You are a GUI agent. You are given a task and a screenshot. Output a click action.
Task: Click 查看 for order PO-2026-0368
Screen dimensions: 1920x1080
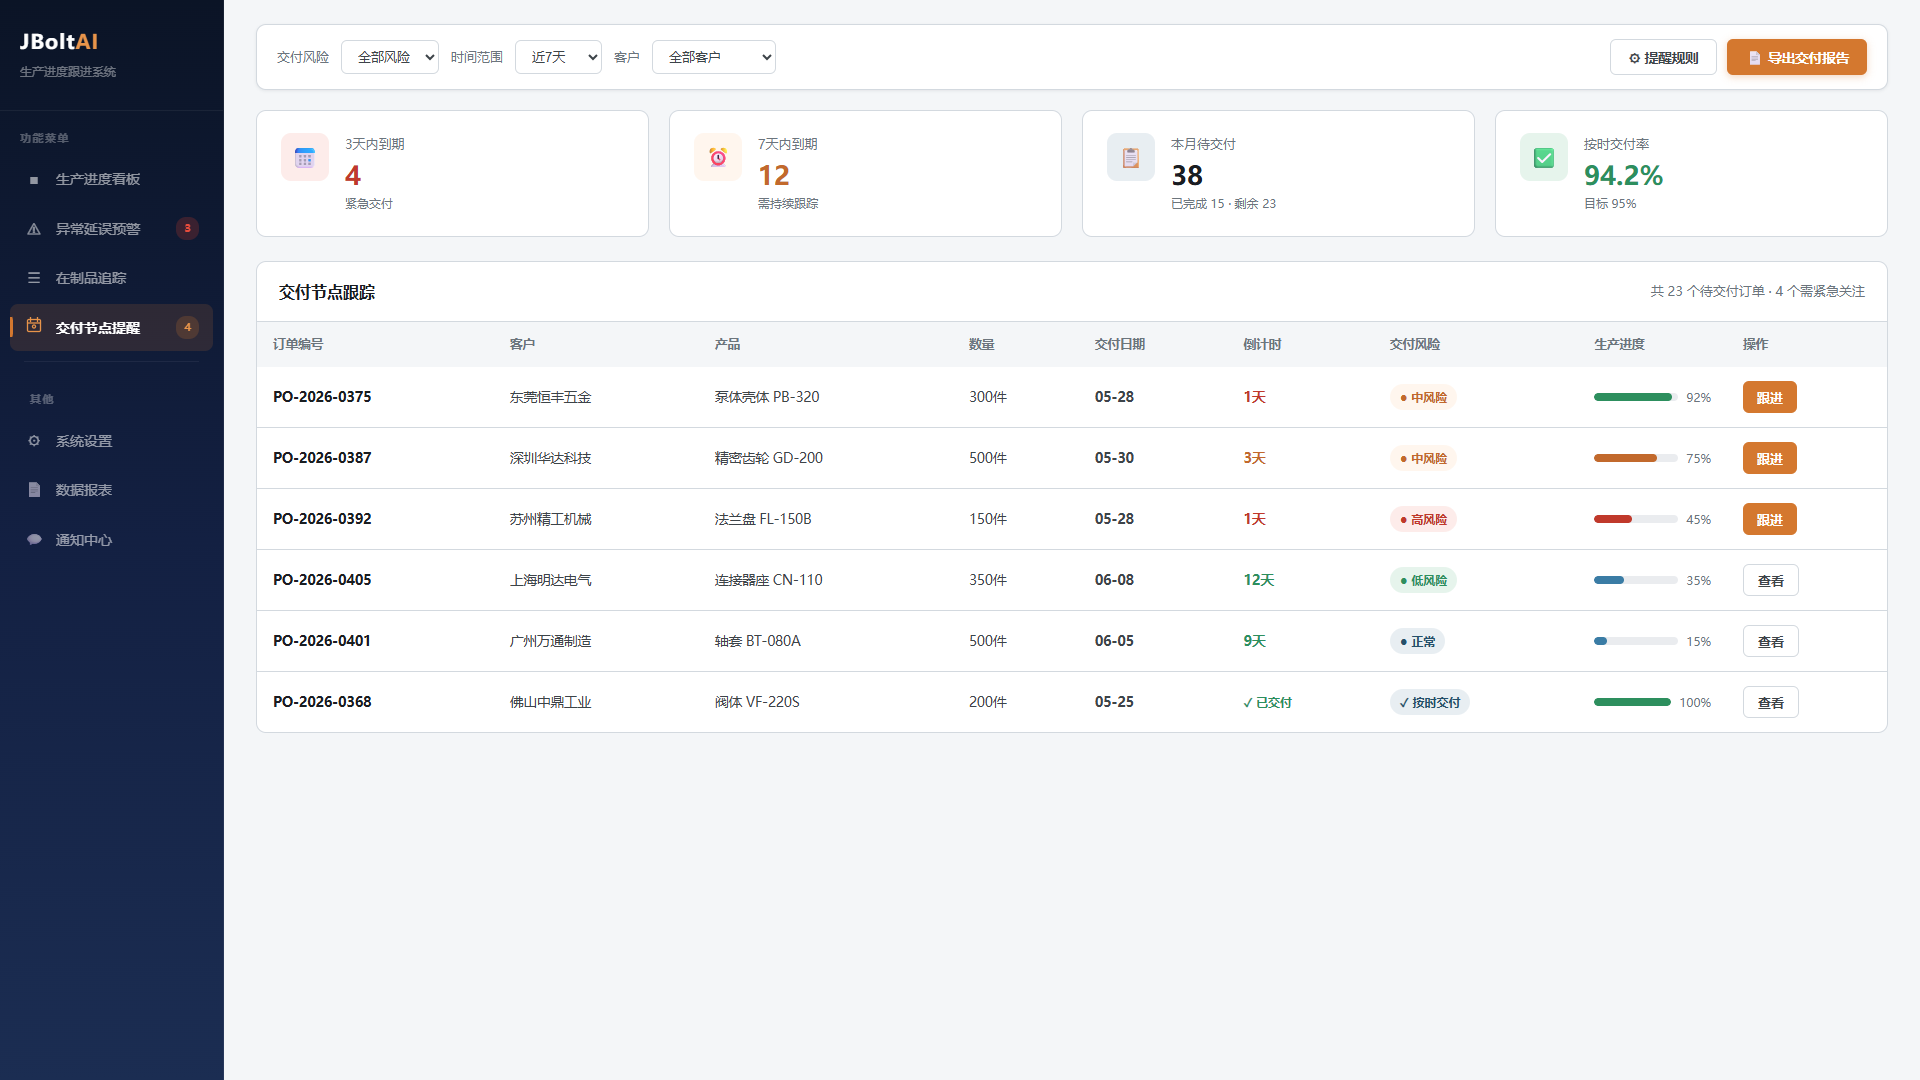click(1771, 702)
